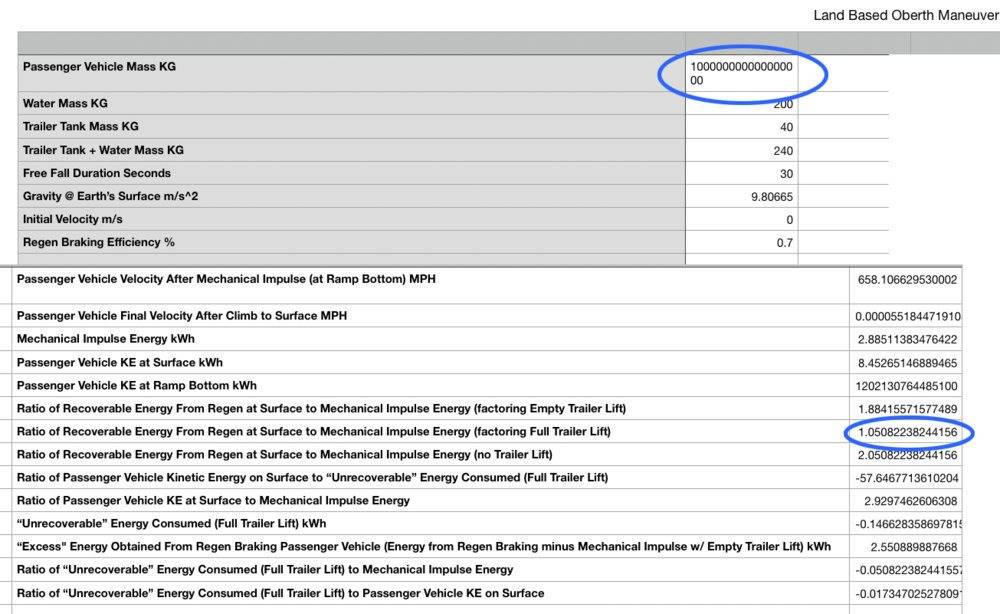1000x614 pixels.
Task: Select the Water Mass KG label cell
Action: [x=351, y=103]
